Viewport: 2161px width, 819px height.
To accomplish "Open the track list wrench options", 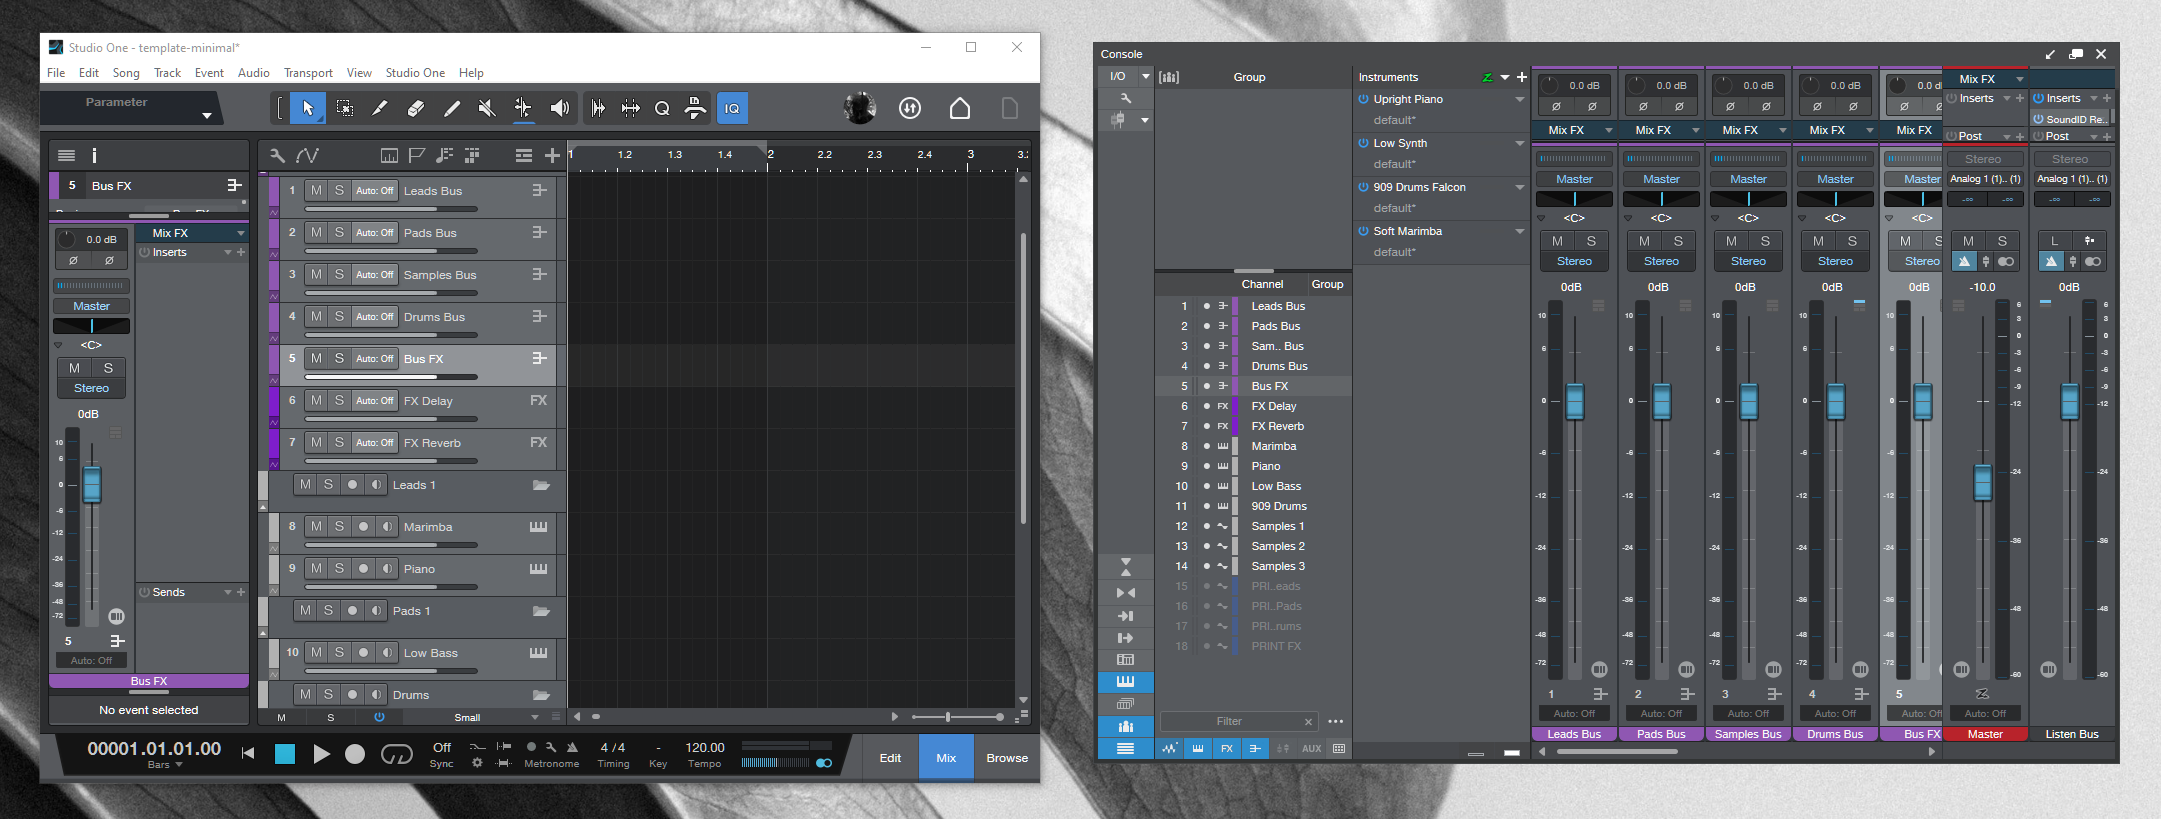I will [277, 155].
